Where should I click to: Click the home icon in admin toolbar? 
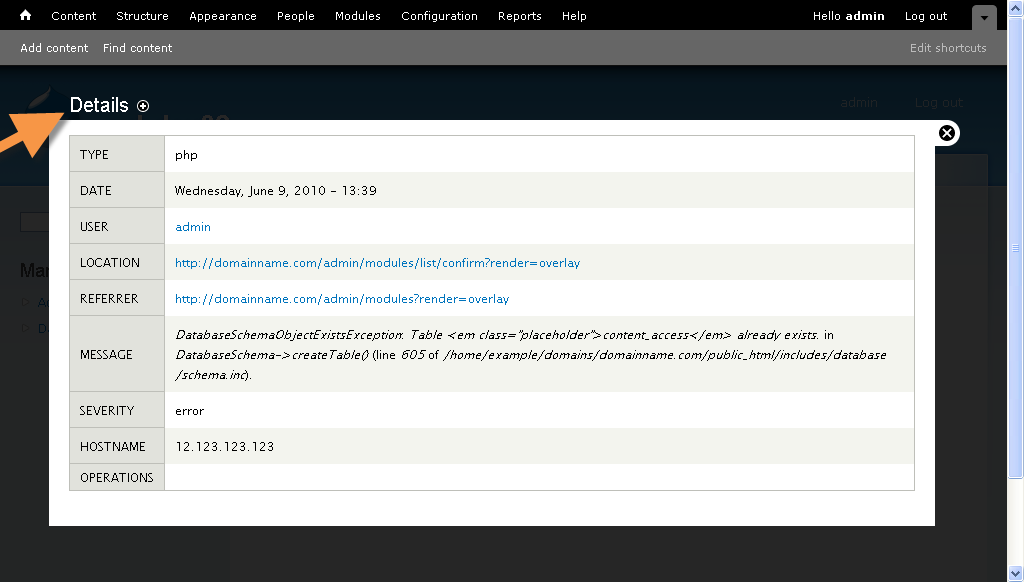point(26,15)
